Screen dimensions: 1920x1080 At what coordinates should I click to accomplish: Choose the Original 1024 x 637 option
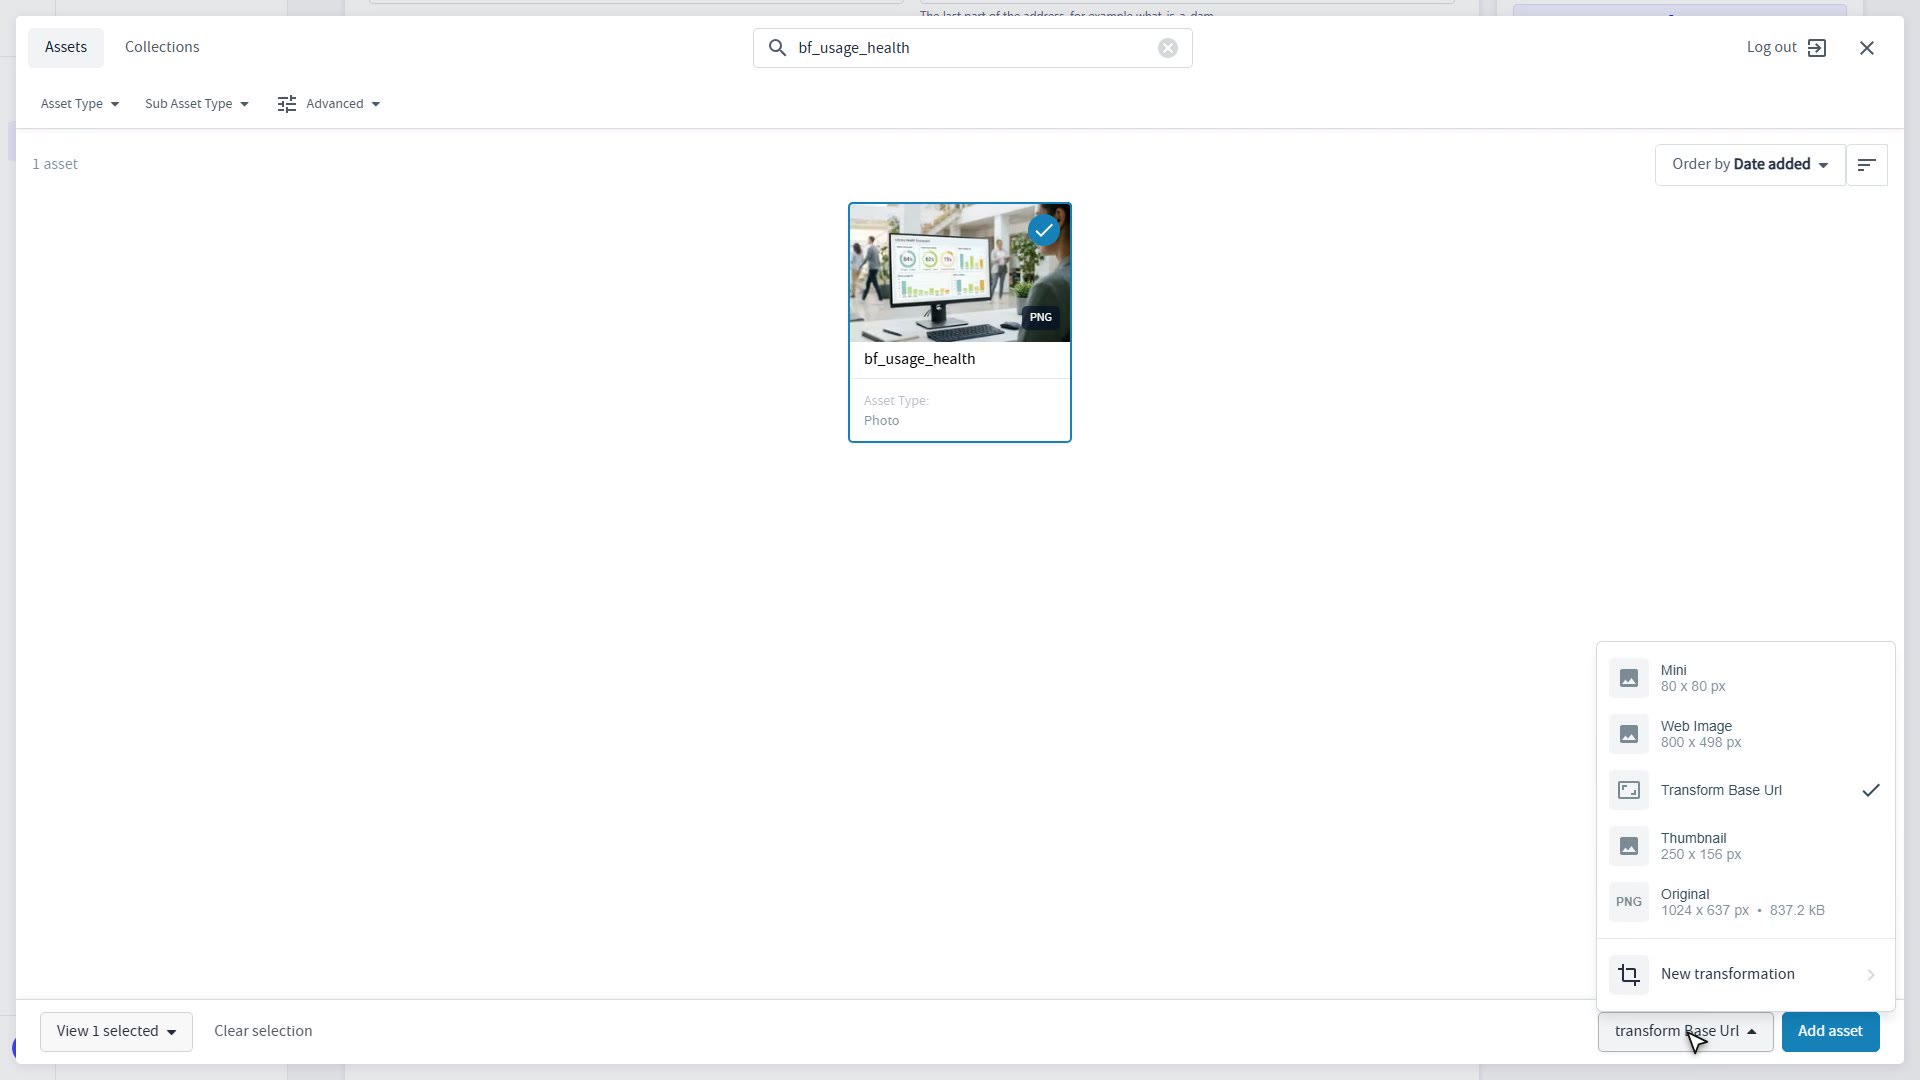tap(1745, 902)
